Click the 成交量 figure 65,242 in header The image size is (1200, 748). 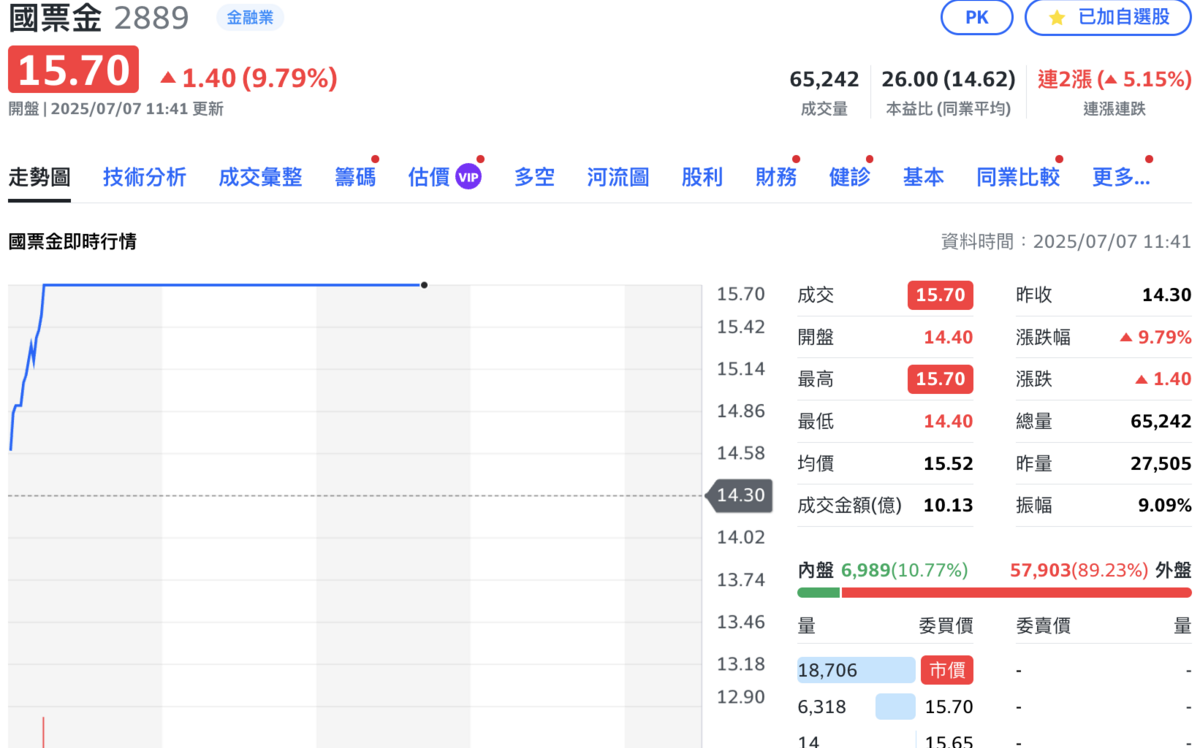coord(825,79)
